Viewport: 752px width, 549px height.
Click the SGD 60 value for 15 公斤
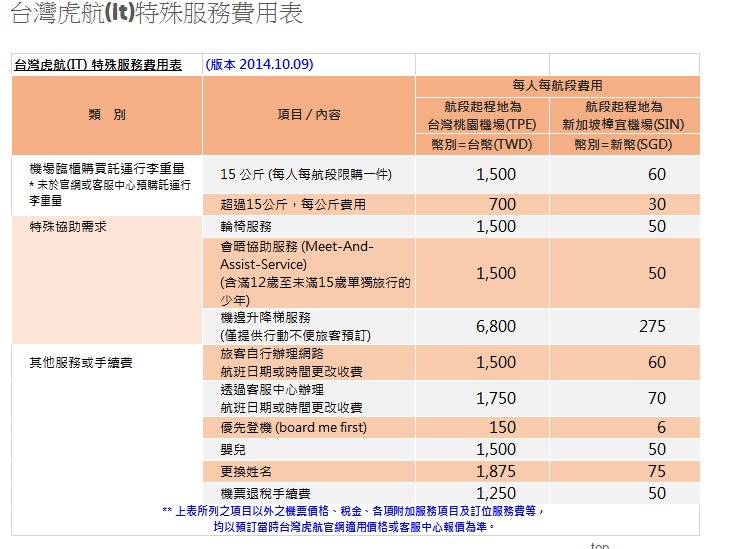click(657, 175)
